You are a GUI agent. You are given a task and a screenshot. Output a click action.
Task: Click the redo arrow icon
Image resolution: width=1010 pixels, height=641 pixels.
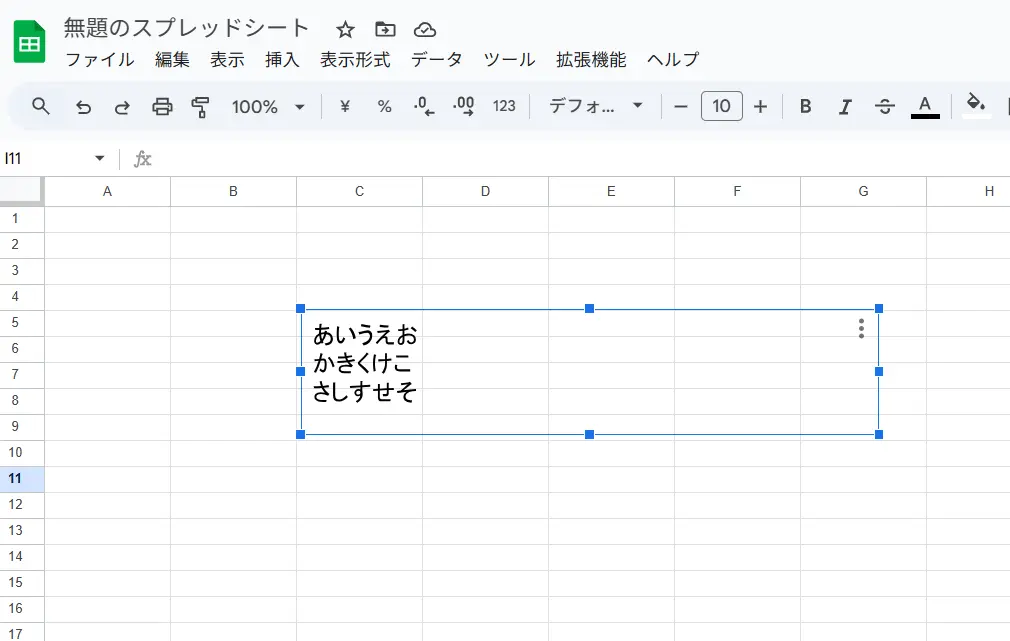[x=122, y=107]
